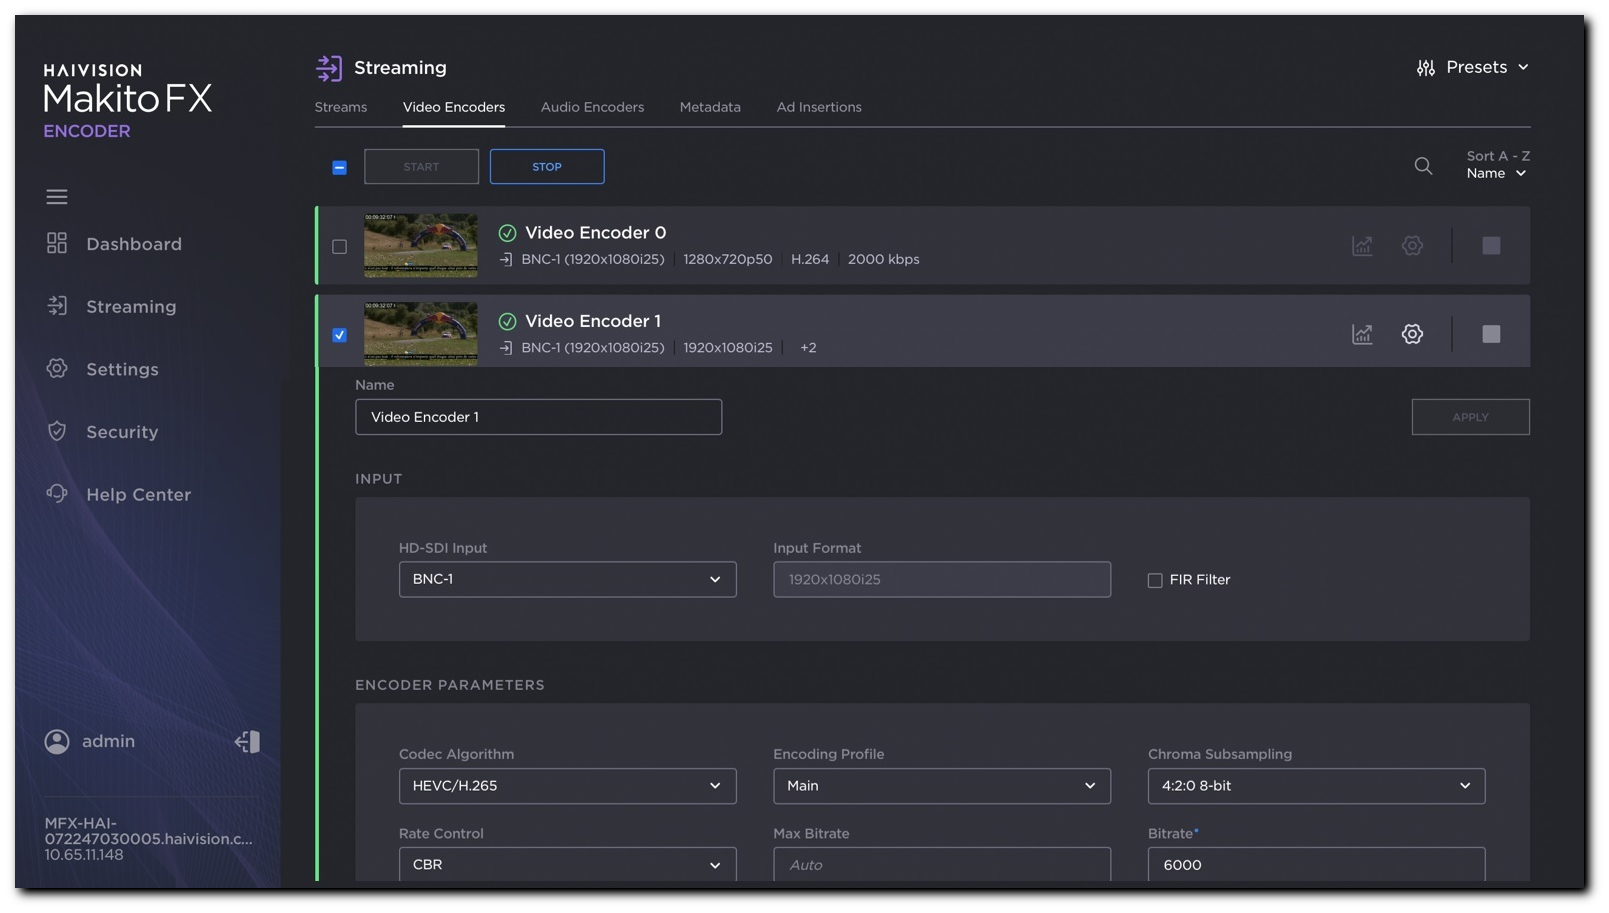
Task: Click the H.264 label on Encoder 0
Action: point(810,259)
